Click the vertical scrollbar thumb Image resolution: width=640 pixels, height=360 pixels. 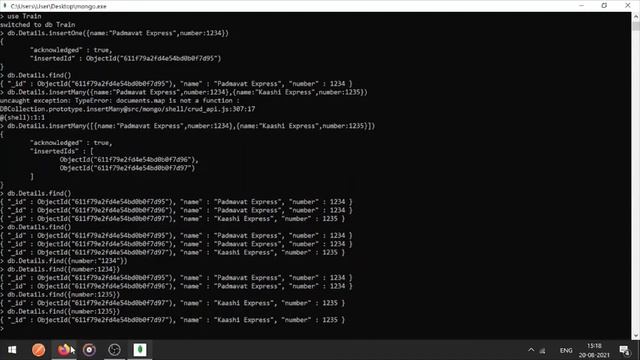point(636,26)
